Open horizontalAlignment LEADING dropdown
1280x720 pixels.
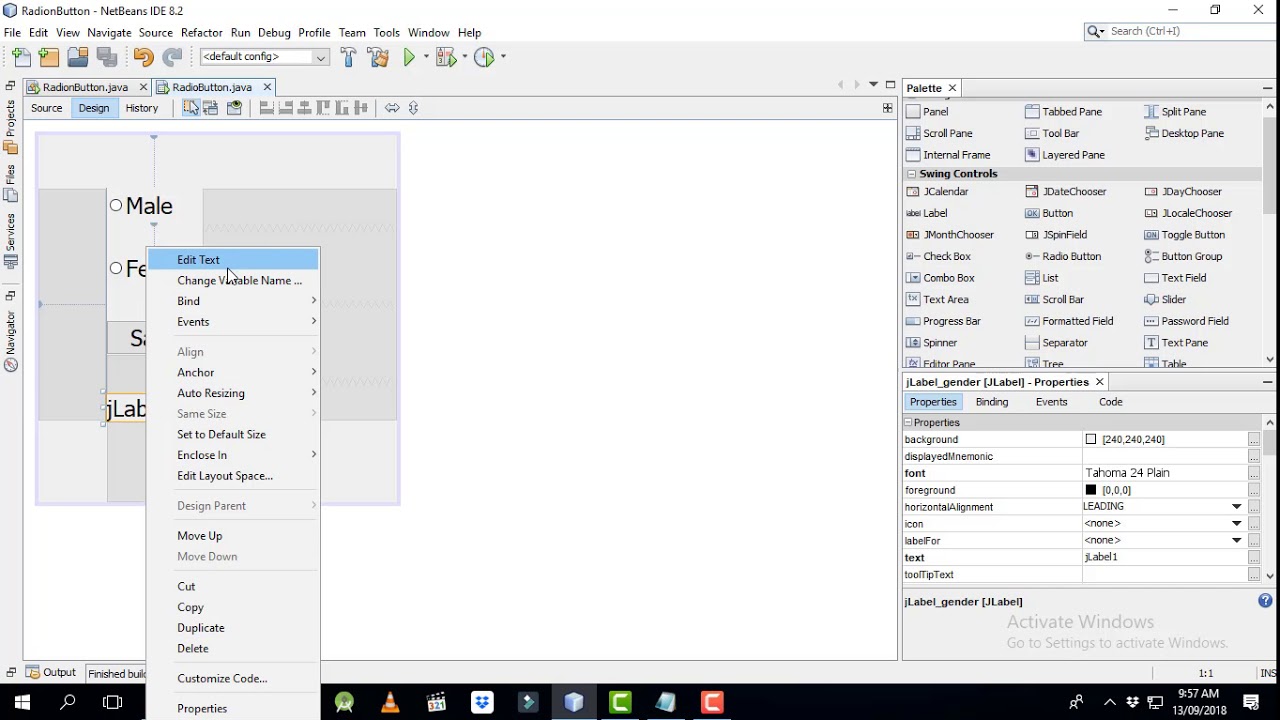click(1236, 507)
